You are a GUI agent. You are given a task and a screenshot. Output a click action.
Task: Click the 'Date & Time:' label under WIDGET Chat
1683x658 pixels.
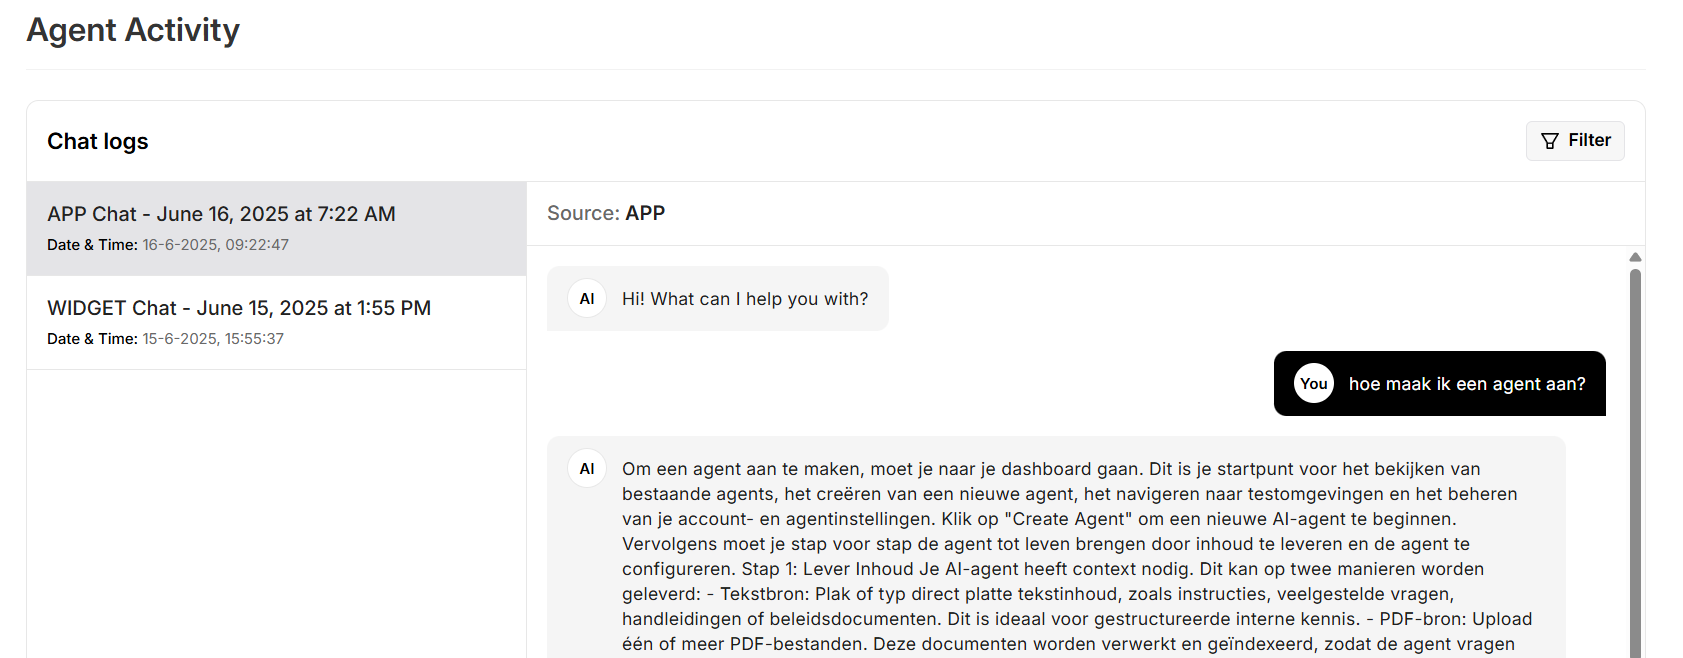pyautogui.click(x=92, y=339)
